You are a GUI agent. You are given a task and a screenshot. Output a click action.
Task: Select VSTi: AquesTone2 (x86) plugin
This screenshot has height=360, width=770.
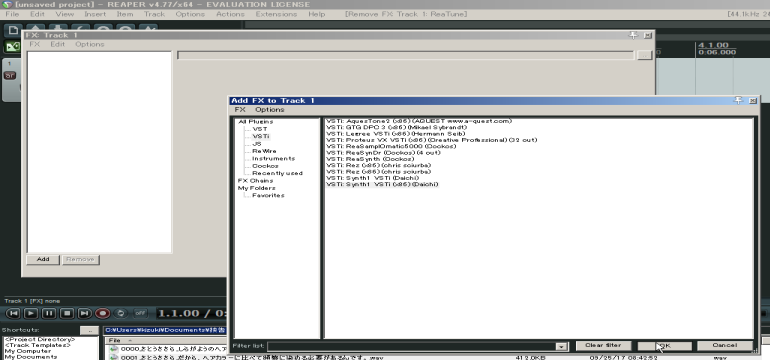tap(419, 121)
